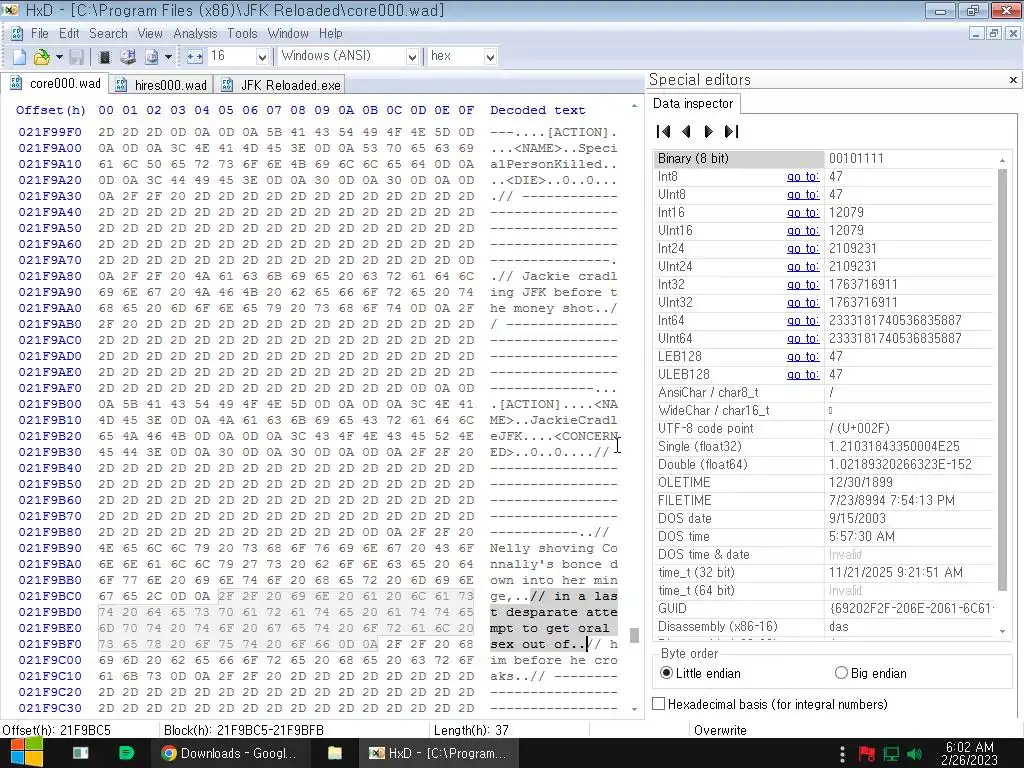Open the View menu

pos(150,33)
